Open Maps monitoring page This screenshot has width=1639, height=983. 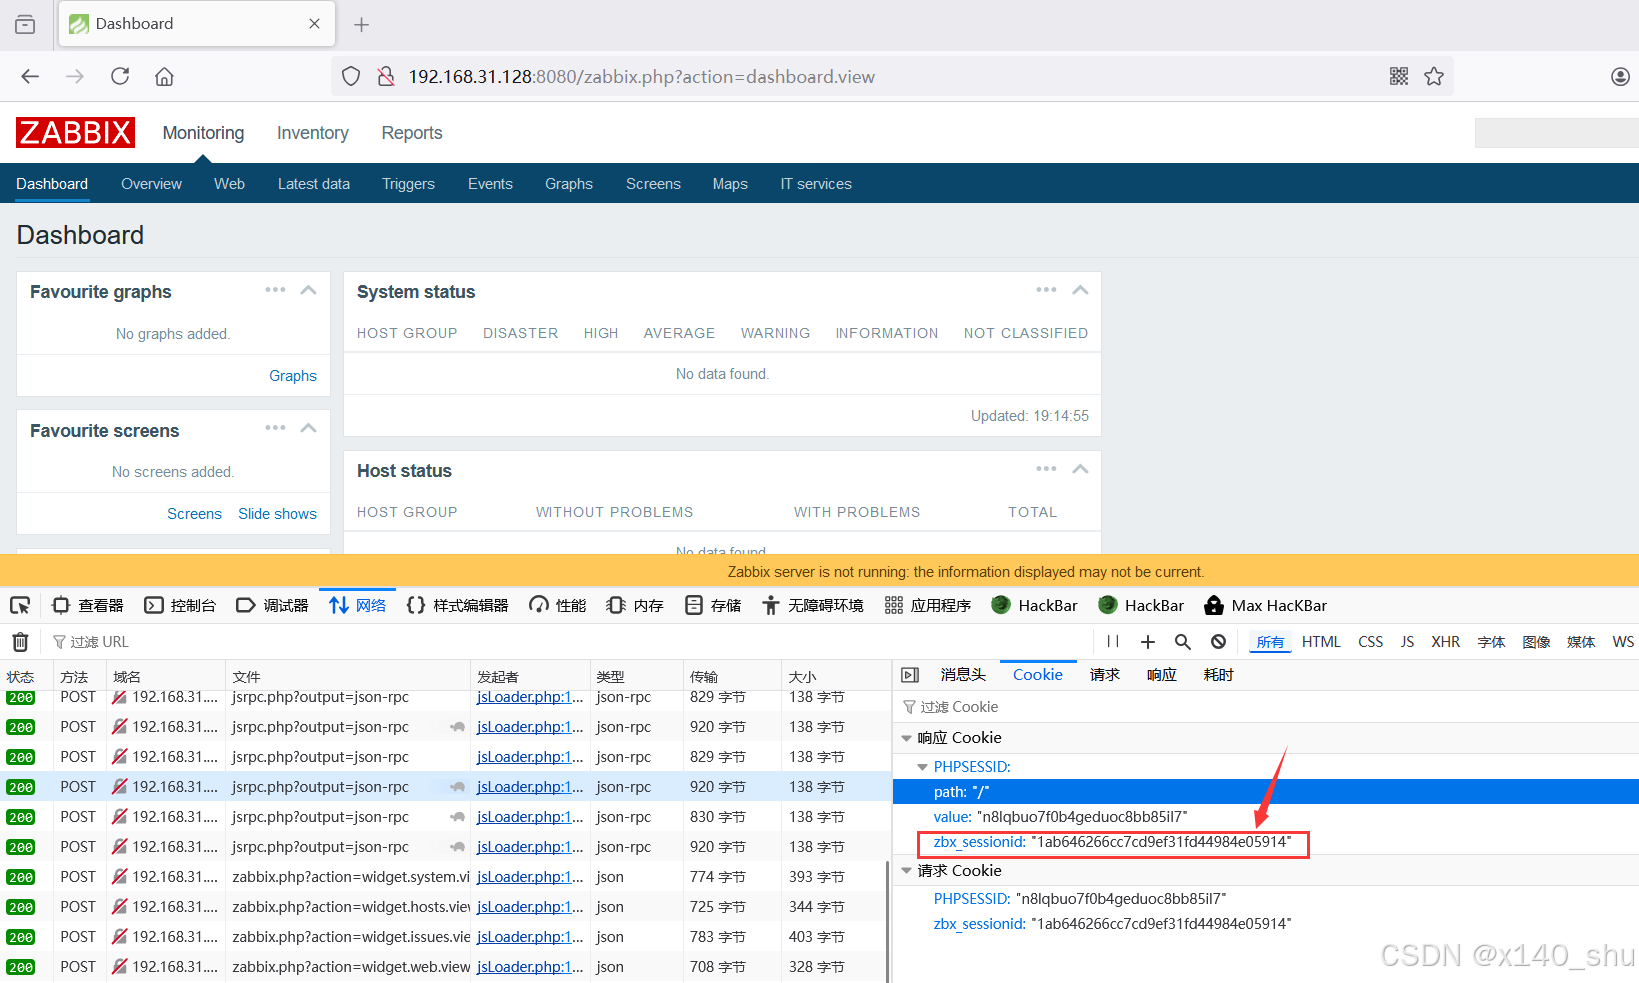[x=730, y=184]
